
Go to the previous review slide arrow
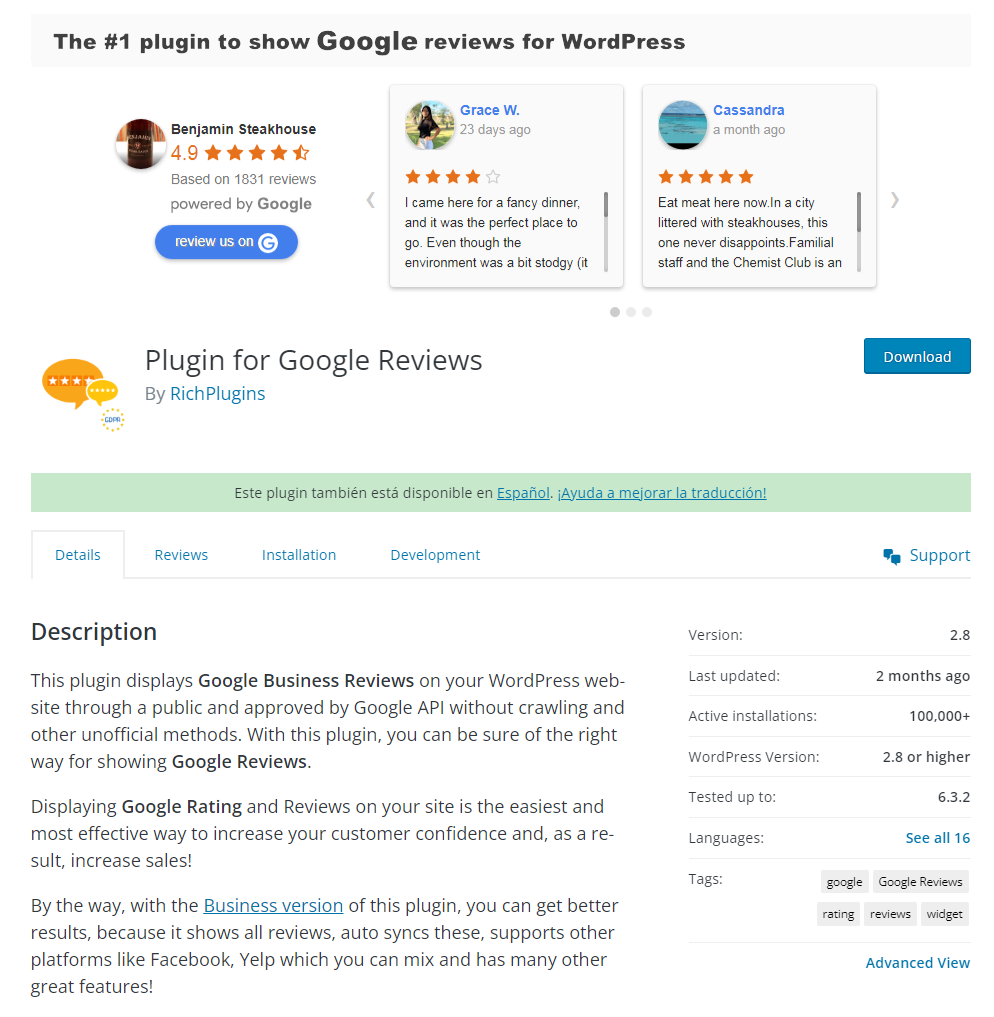point(370,200)
